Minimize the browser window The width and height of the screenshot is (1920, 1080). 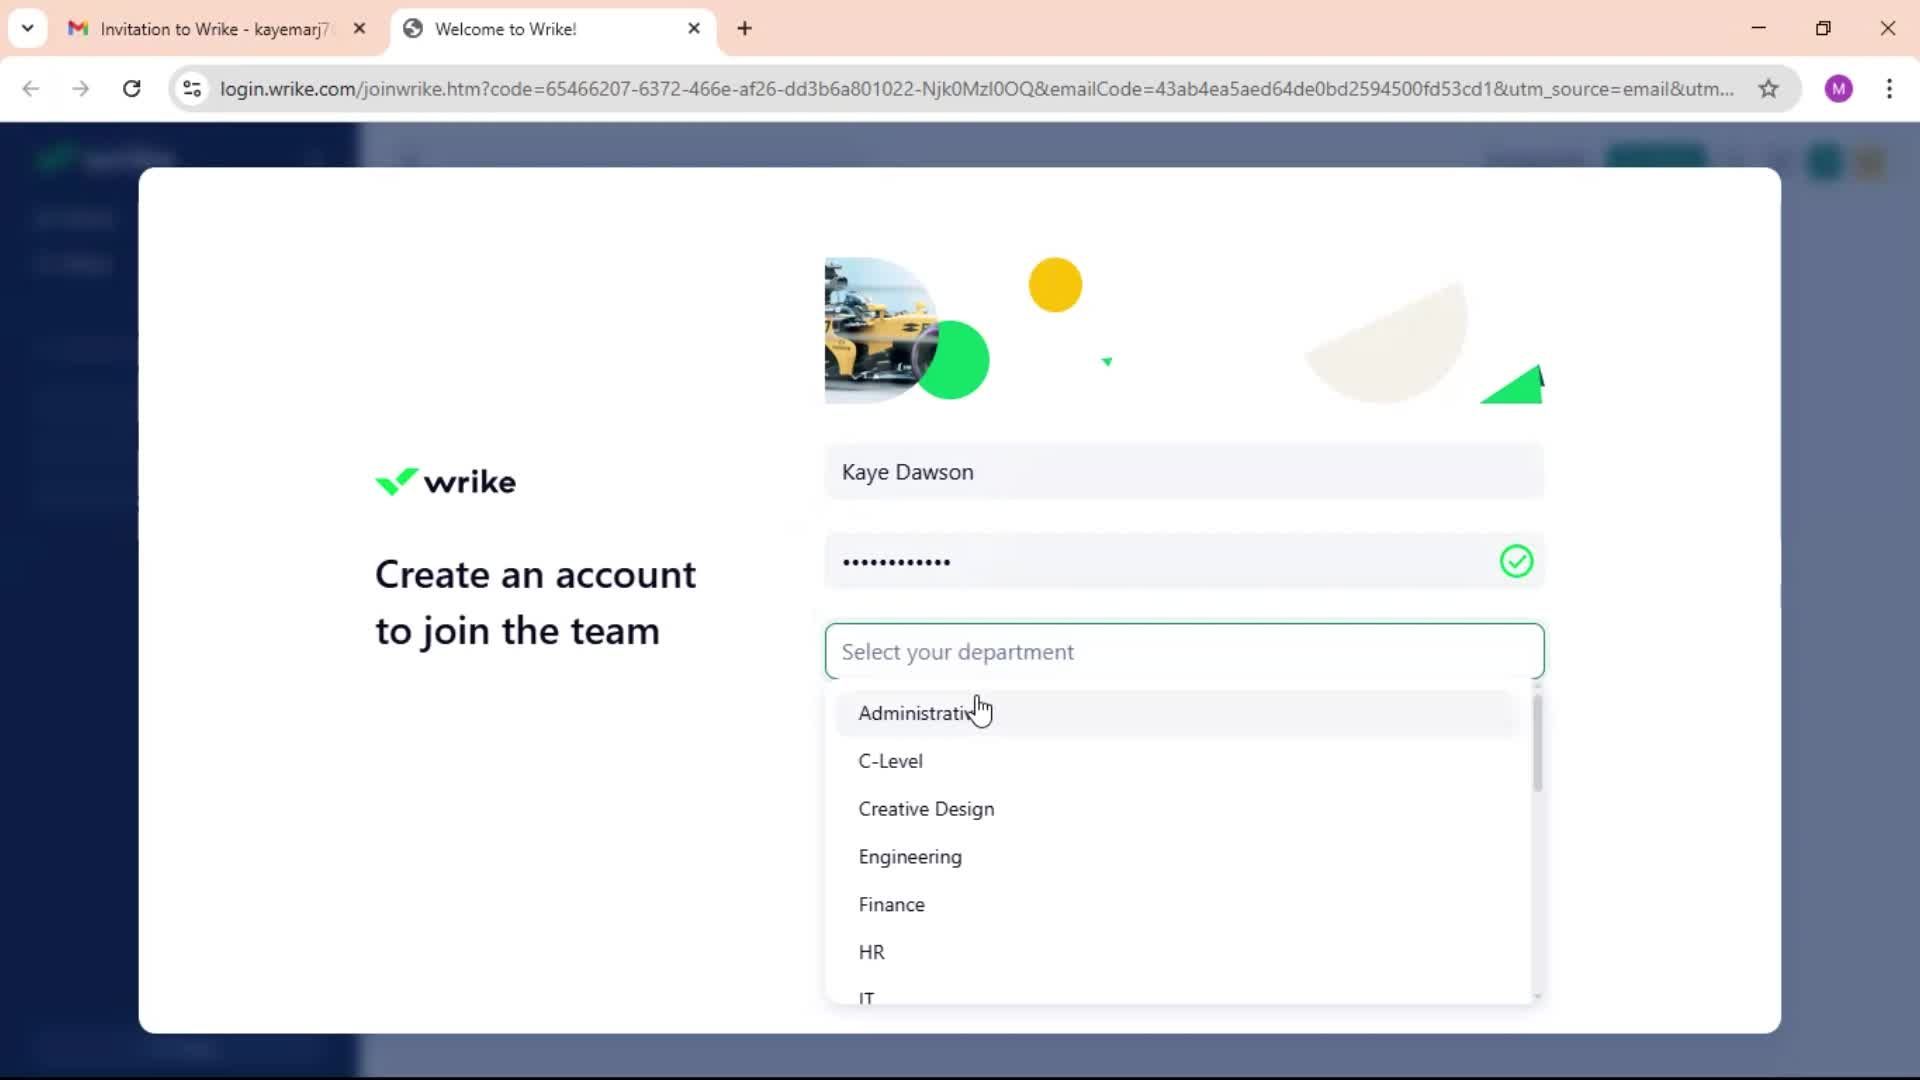click(x=1759, y=28)
